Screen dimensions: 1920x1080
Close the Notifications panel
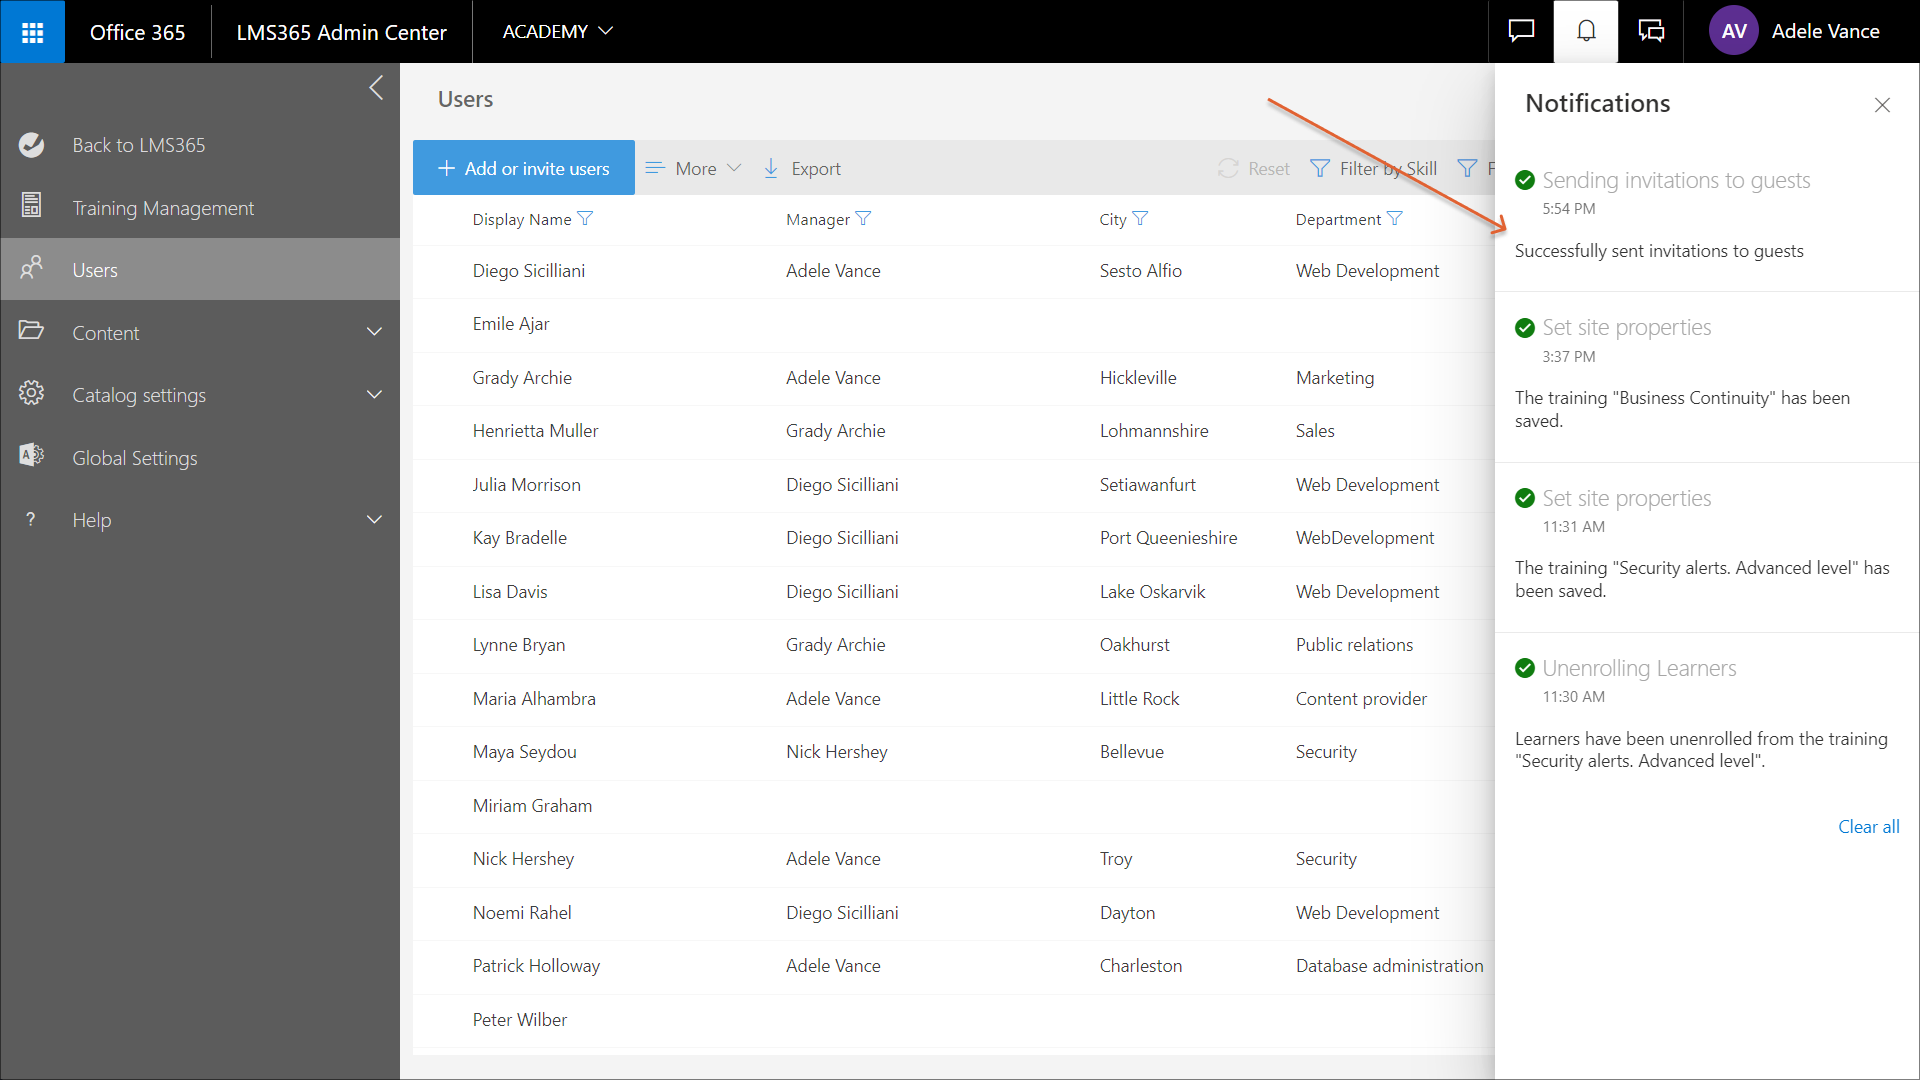coord(1882,105)
